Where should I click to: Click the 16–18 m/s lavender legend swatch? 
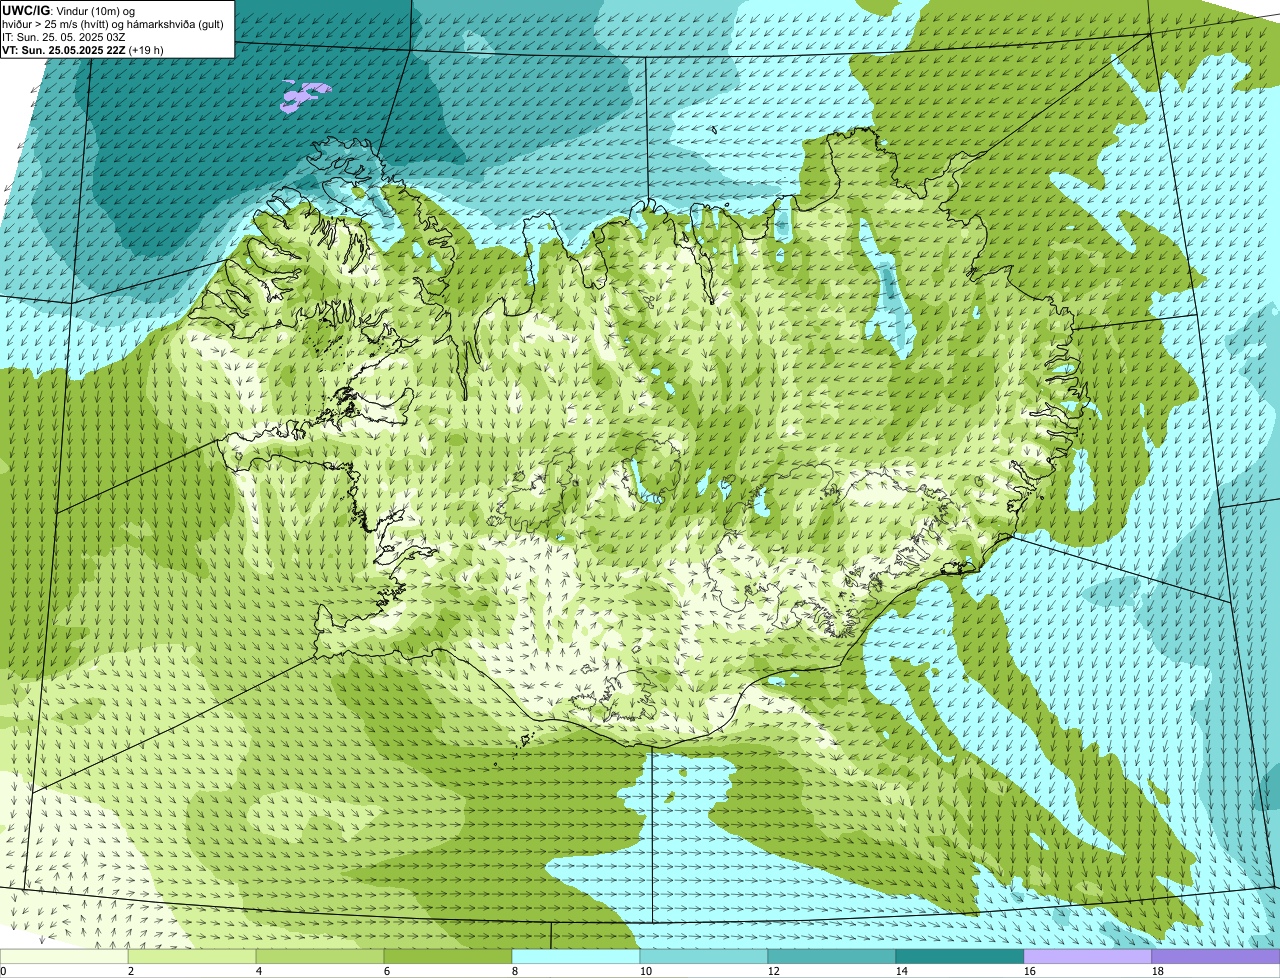[1088, 956]
